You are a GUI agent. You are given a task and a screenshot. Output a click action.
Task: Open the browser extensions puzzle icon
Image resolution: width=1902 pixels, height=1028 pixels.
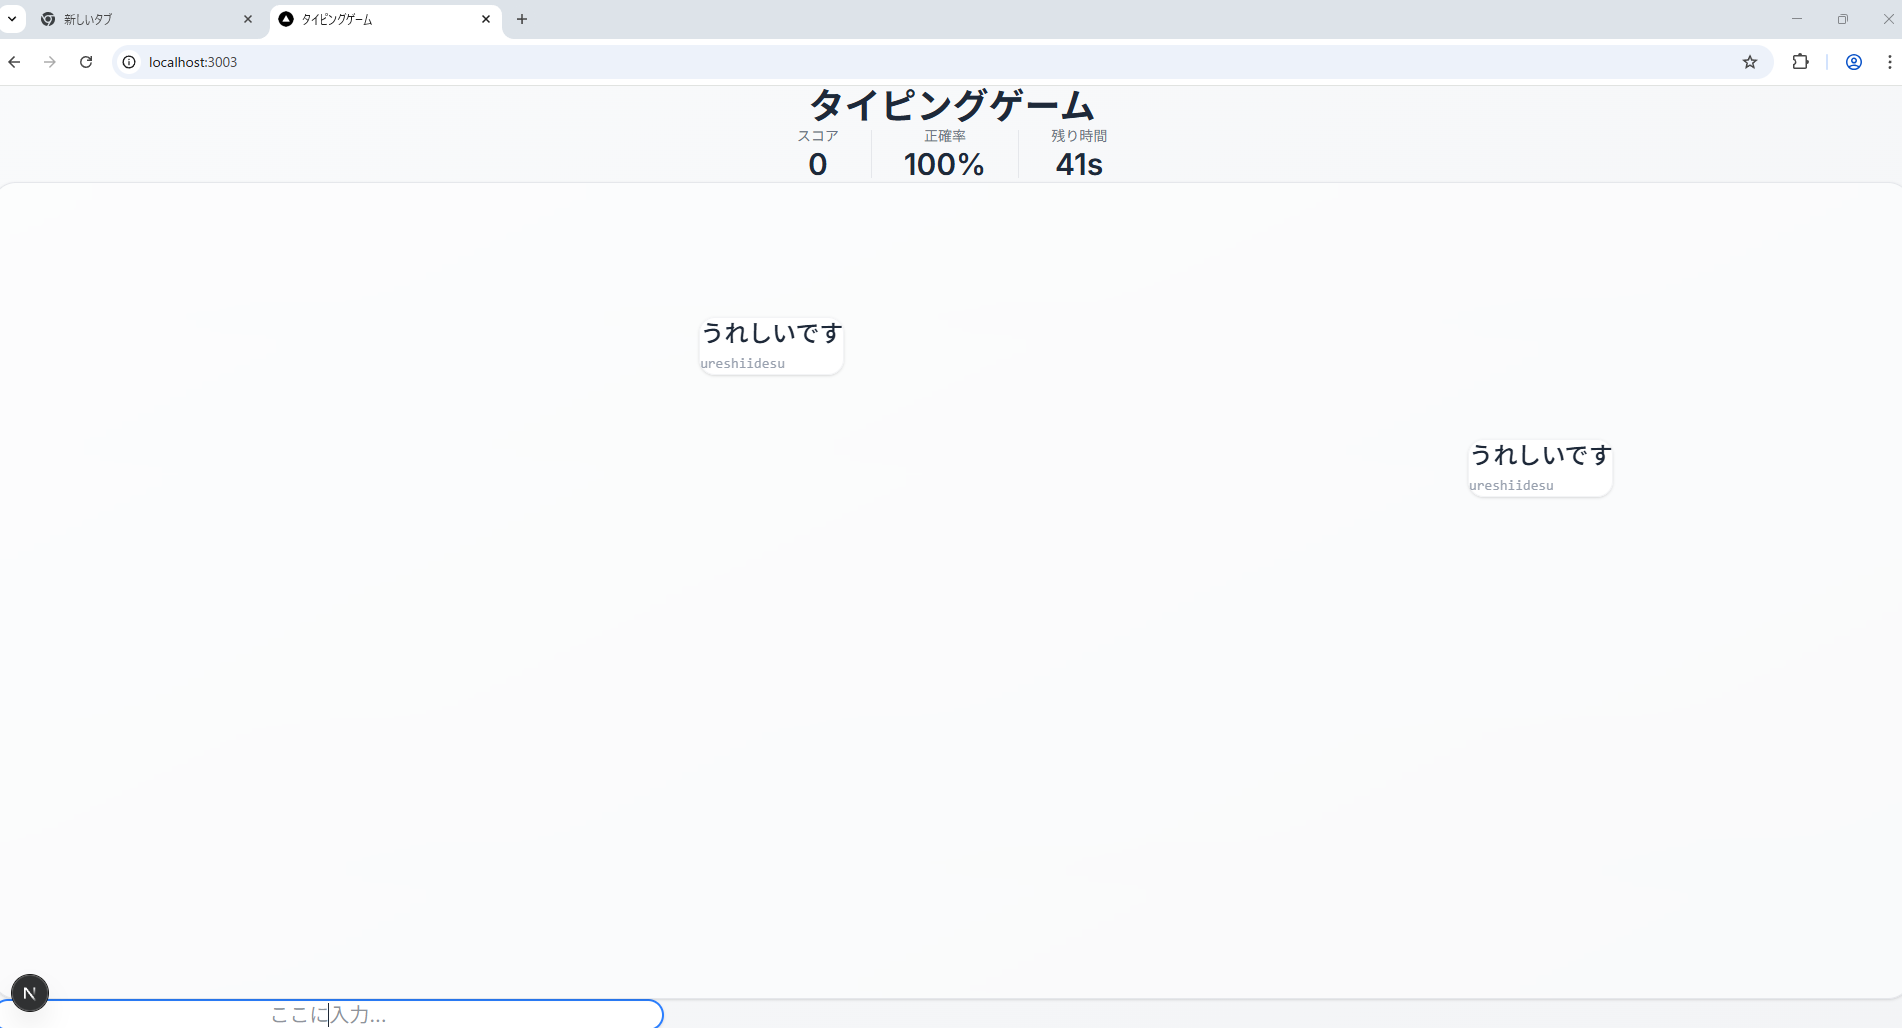pyautogui.click(x=1800, y=62)
